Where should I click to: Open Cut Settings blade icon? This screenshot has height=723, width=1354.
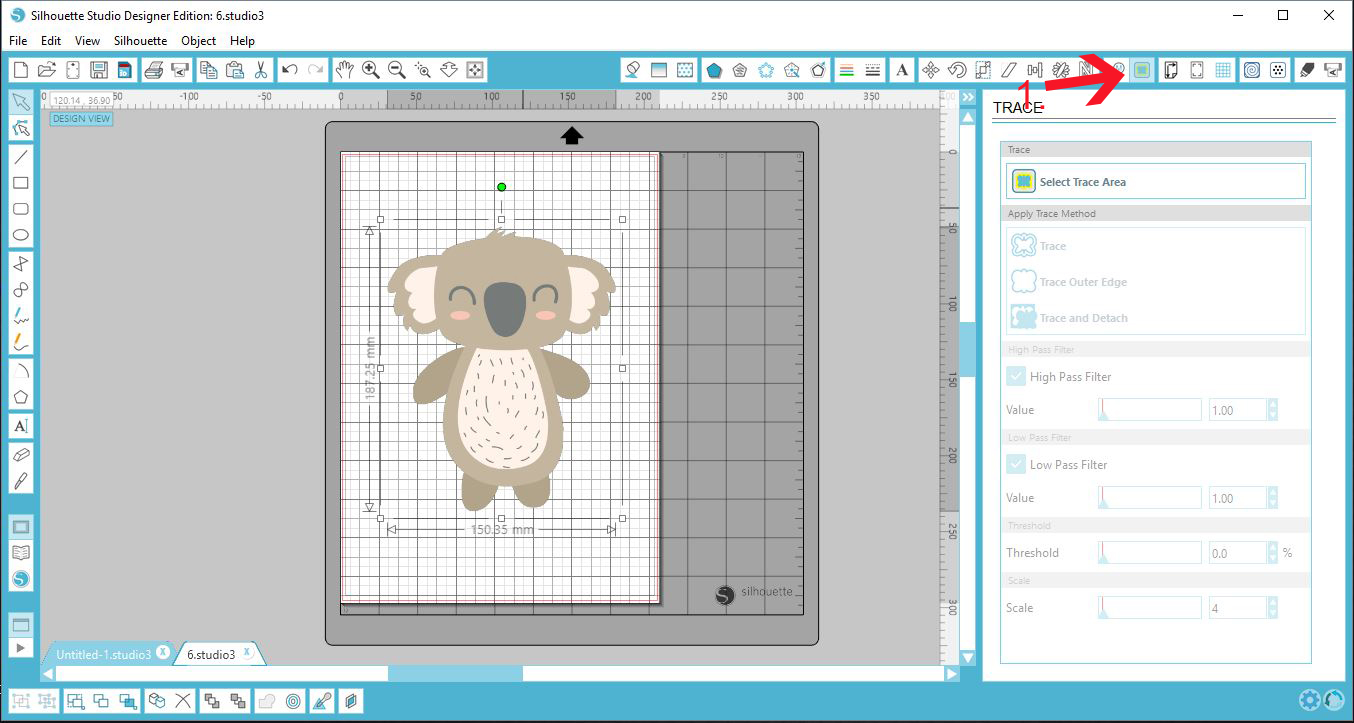coord(1306,69)
